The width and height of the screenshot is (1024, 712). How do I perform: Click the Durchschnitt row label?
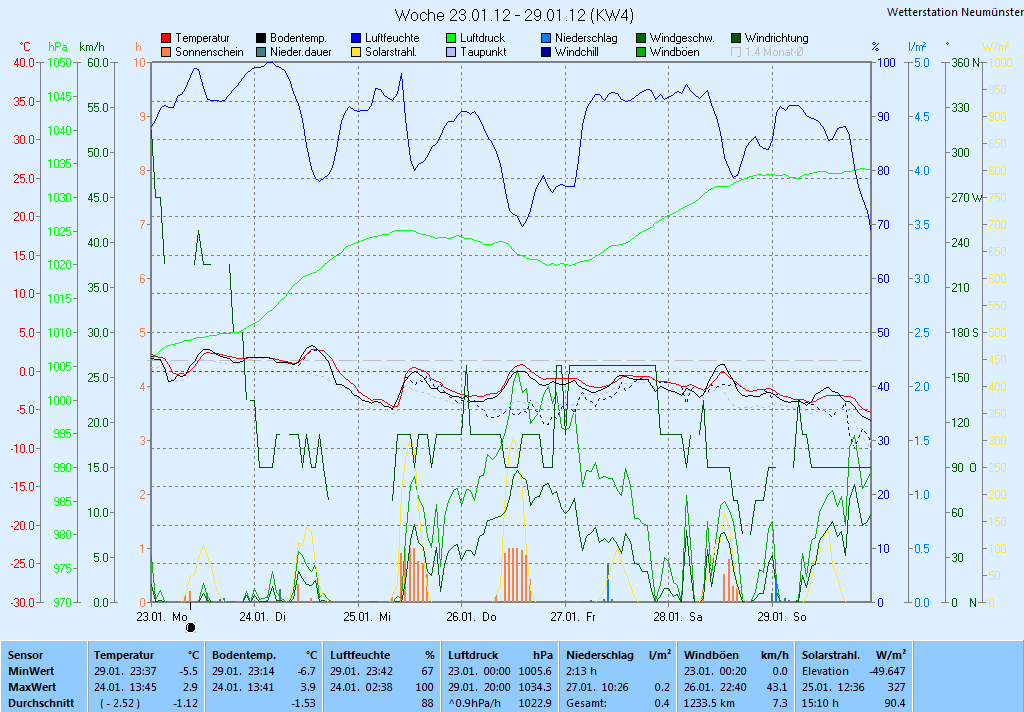pyautogui.click(x=40, y=704)
